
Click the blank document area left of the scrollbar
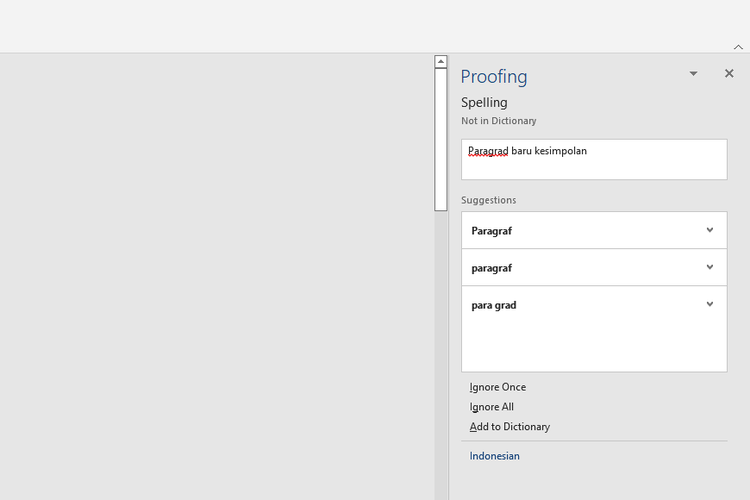[215, 278]
